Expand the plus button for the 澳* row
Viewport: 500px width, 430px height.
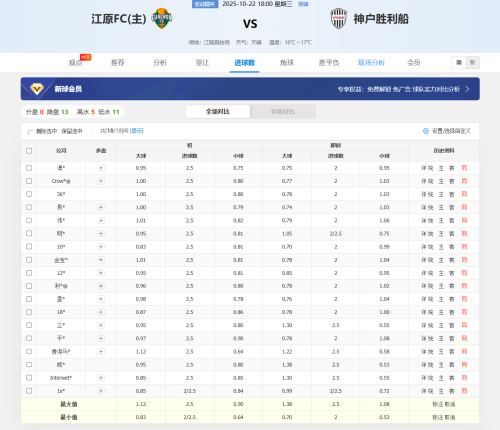pyautogui.click(x=101, y=168)
